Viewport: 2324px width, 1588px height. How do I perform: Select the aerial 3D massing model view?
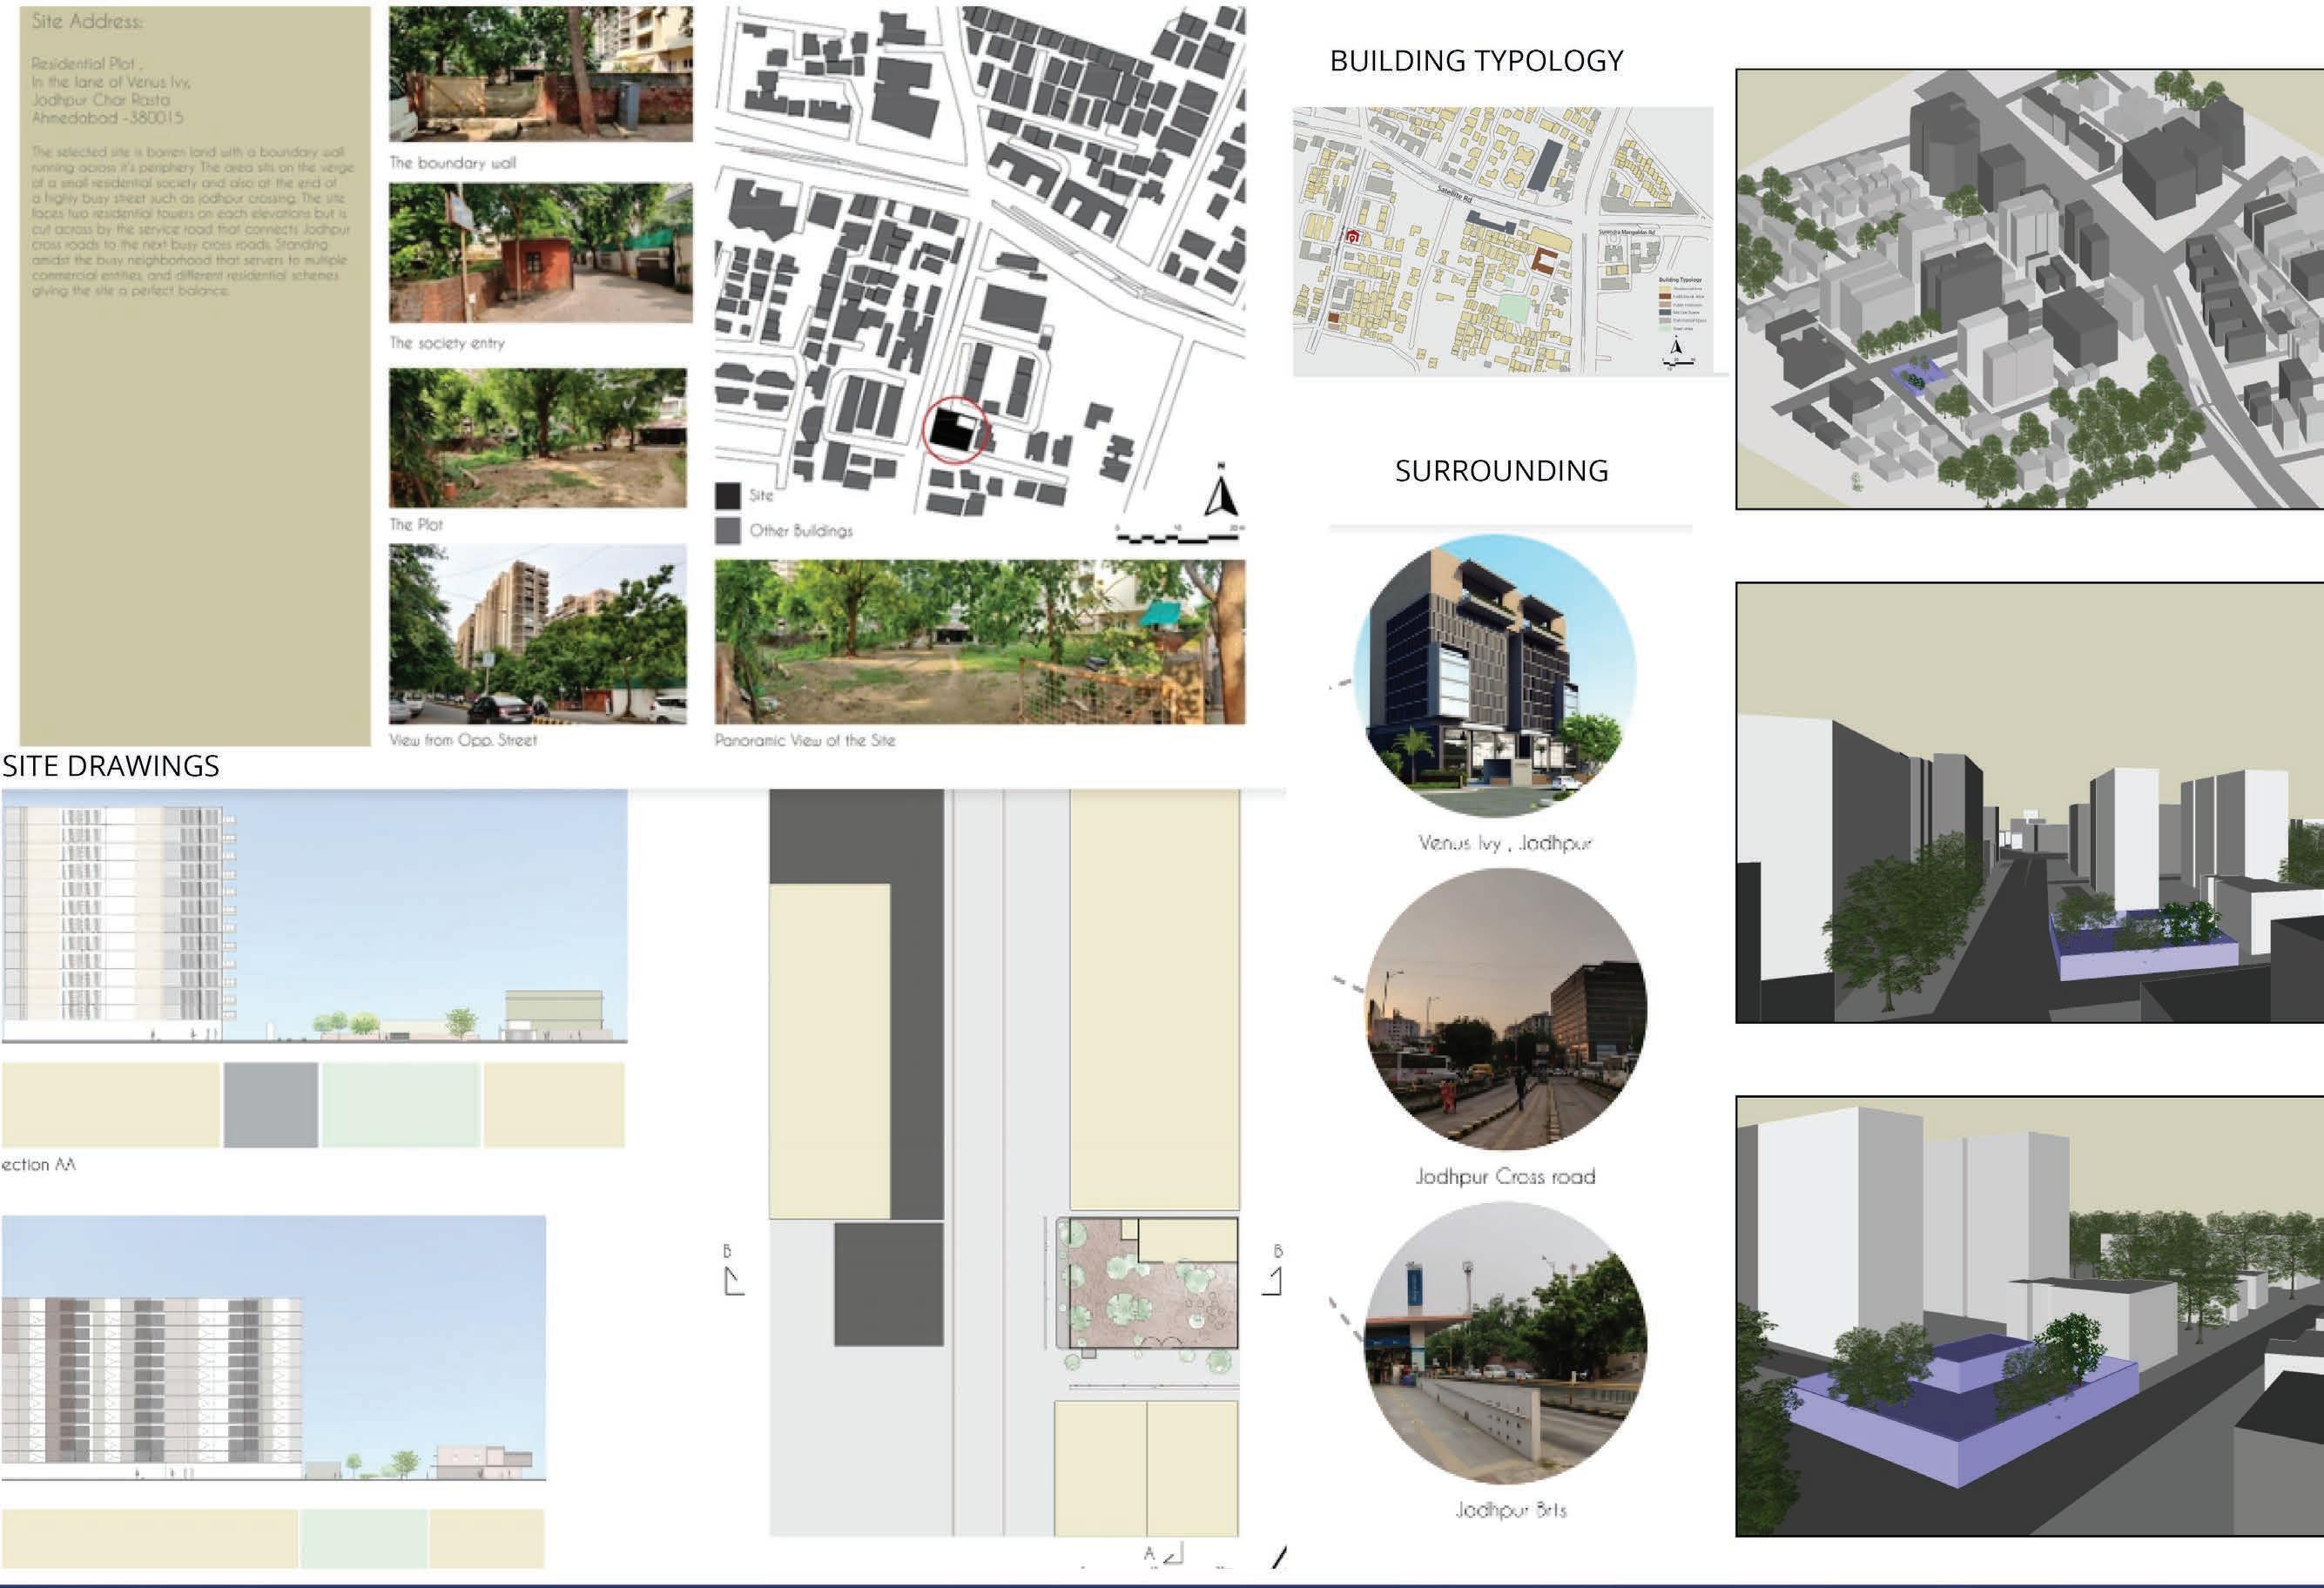(2029, 289)
